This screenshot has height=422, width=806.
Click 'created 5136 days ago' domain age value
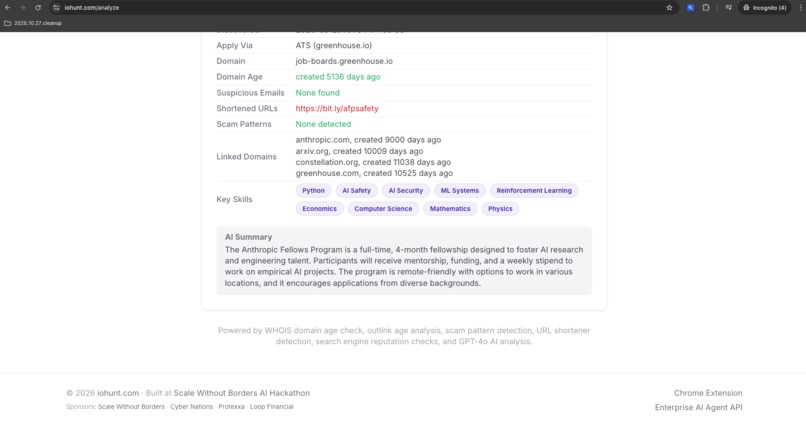pos(338,77)
